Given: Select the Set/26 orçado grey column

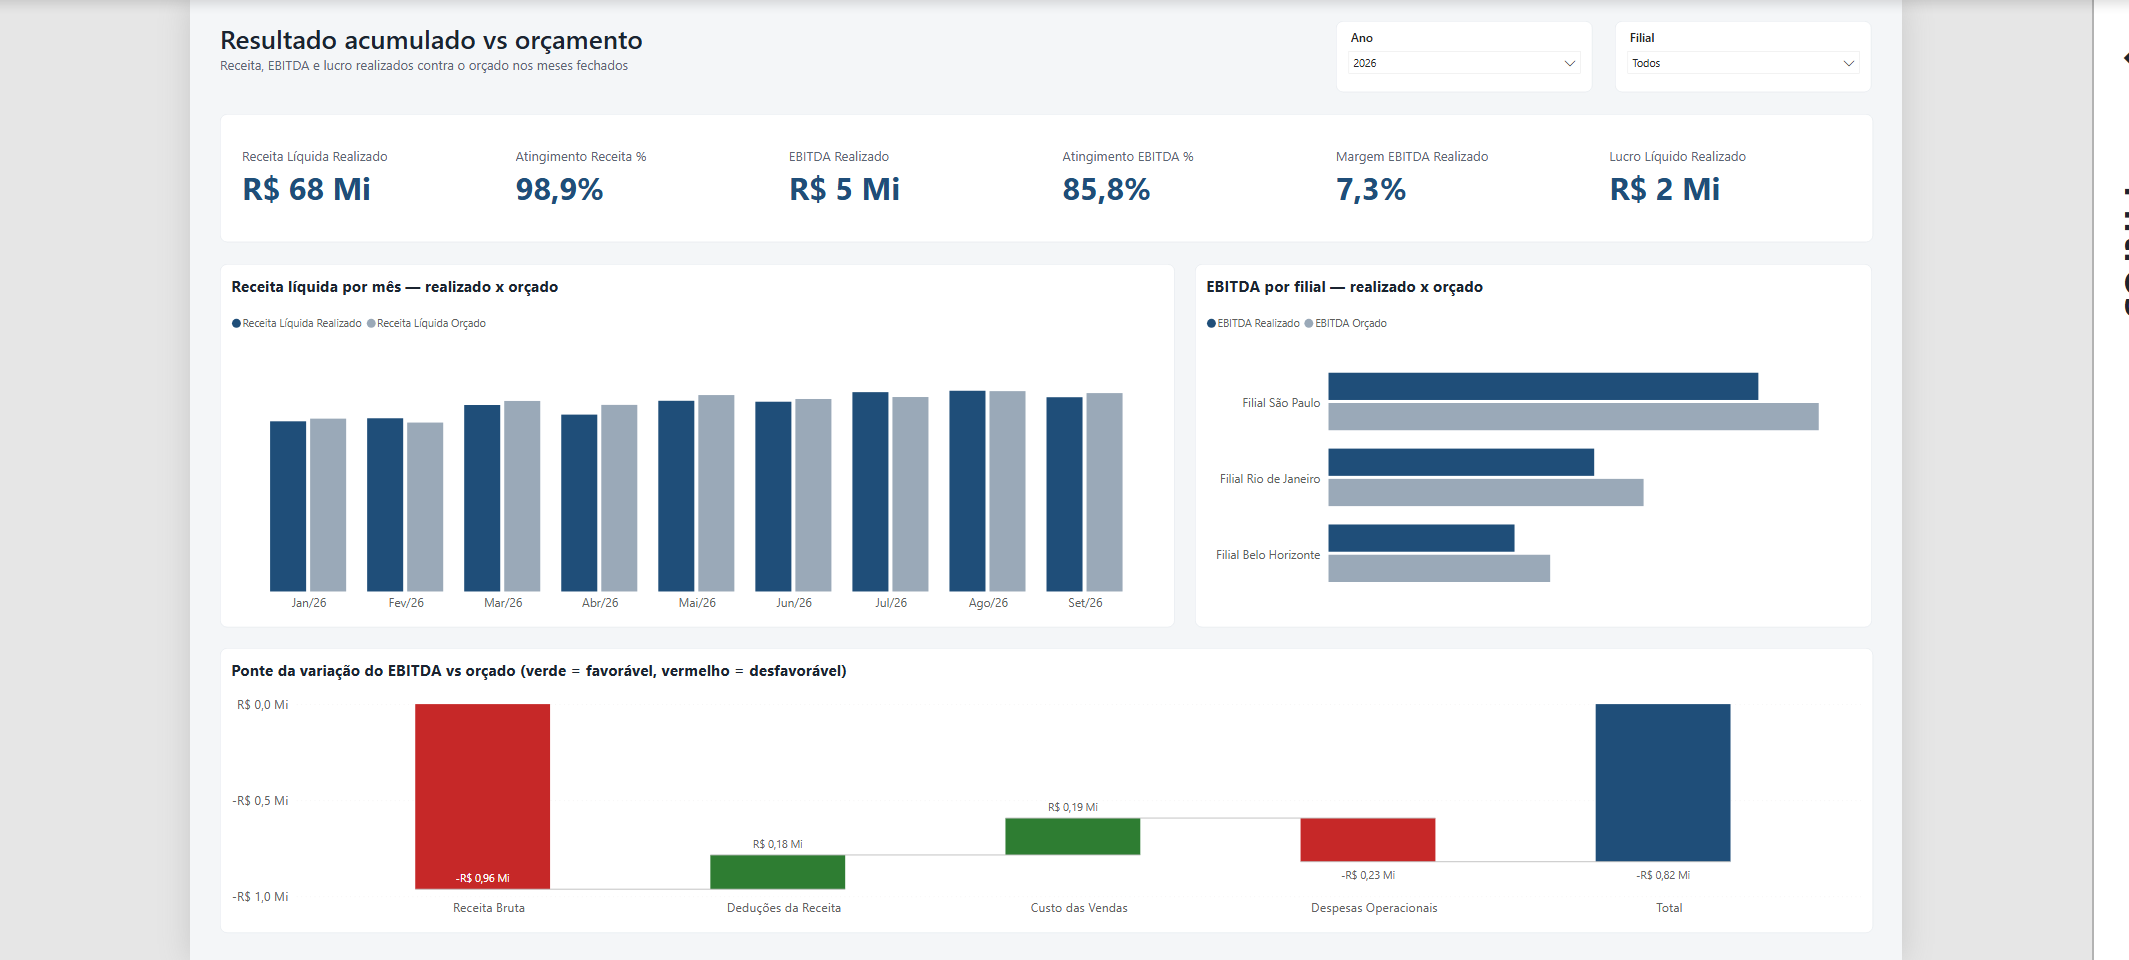Looking at the screenshot, I should click(x=1104, y=492).
